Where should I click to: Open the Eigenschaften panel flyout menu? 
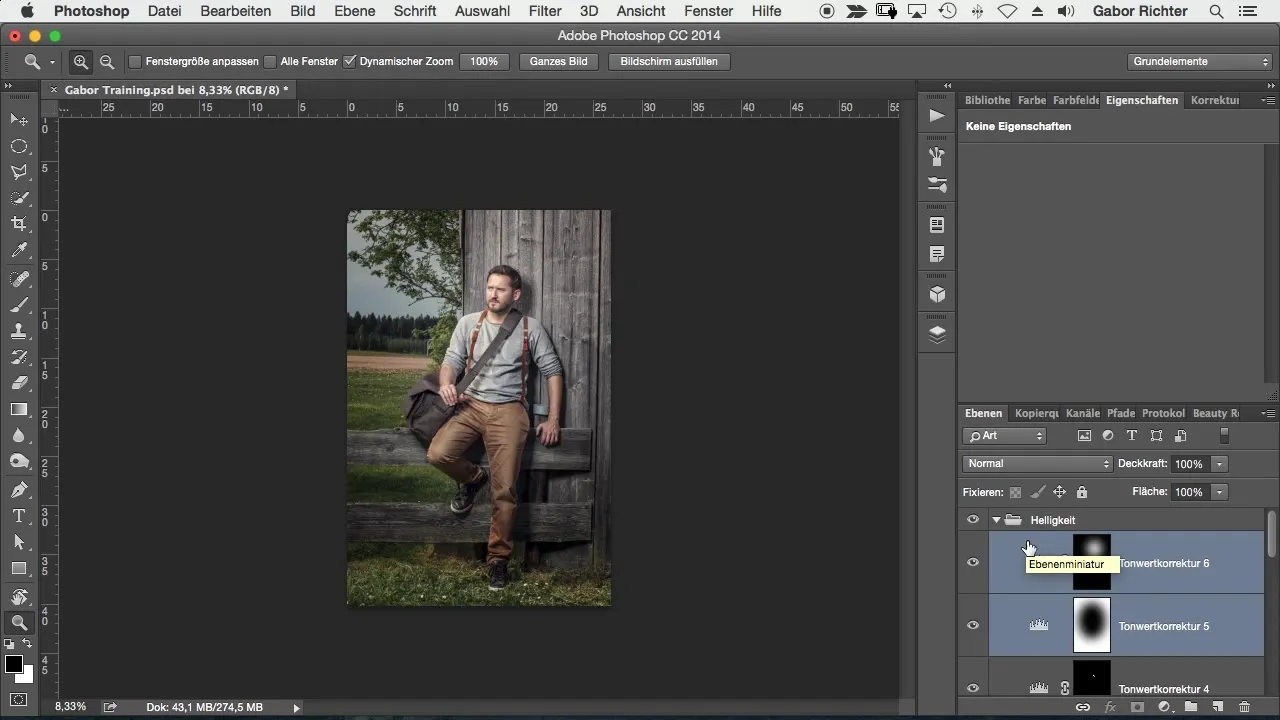pos(1268,100)
